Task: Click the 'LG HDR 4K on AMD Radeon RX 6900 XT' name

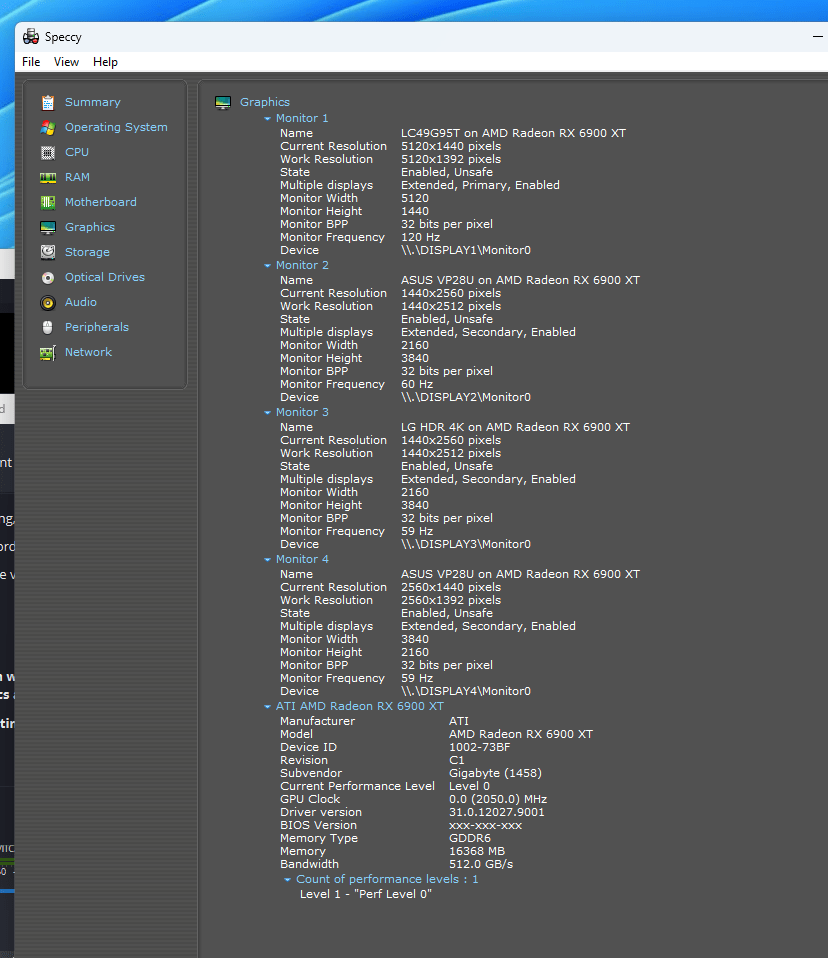Action: pos(515,427)
